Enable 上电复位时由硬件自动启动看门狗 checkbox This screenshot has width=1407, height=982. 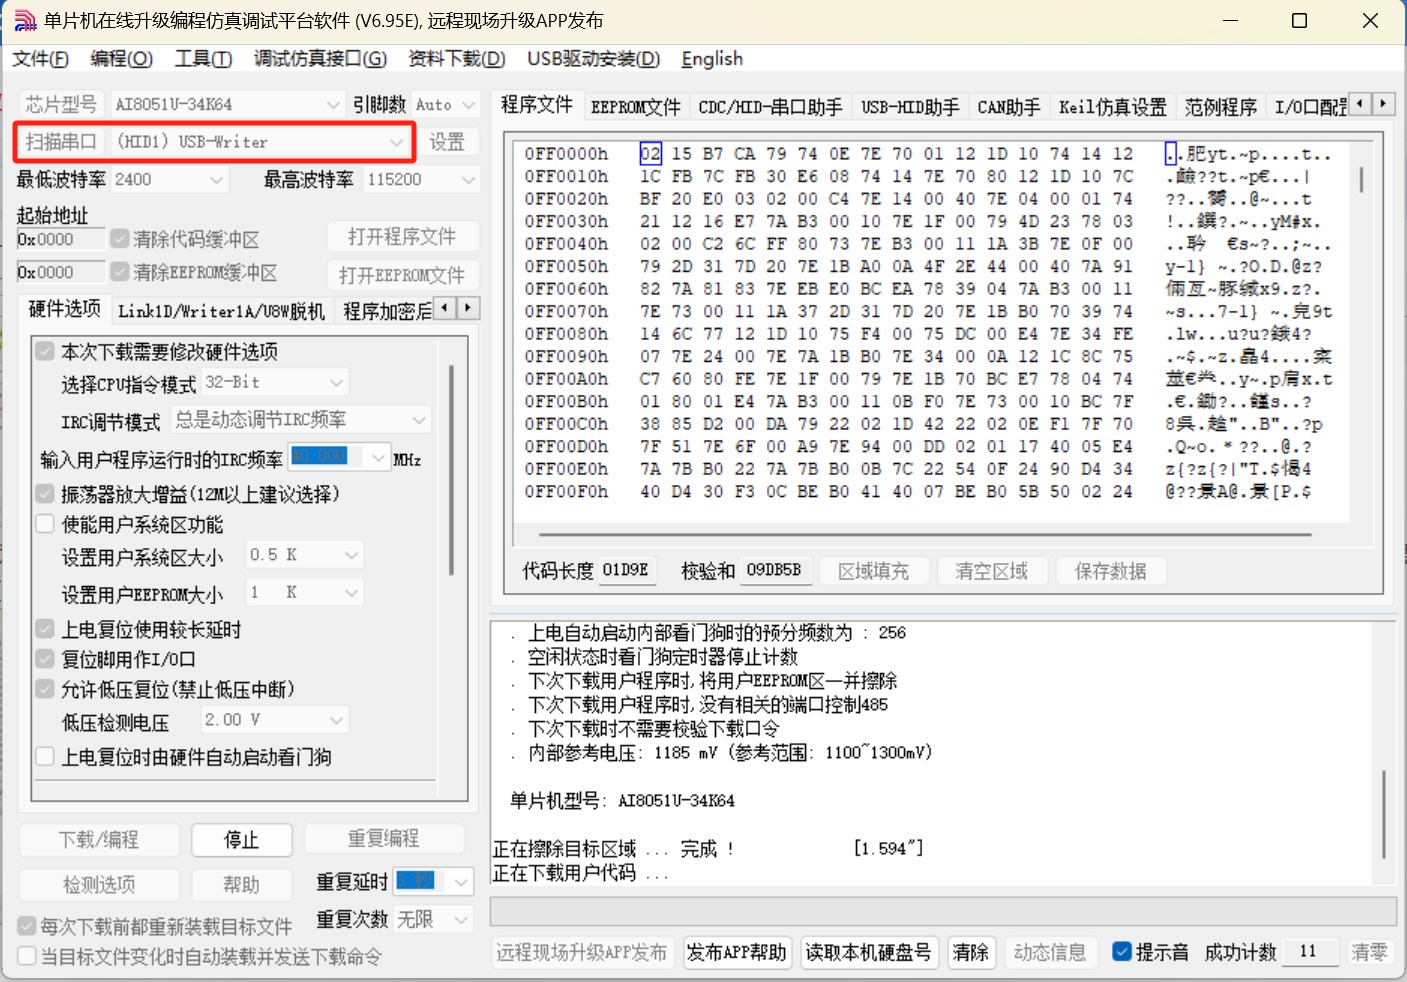click(45, 757)
